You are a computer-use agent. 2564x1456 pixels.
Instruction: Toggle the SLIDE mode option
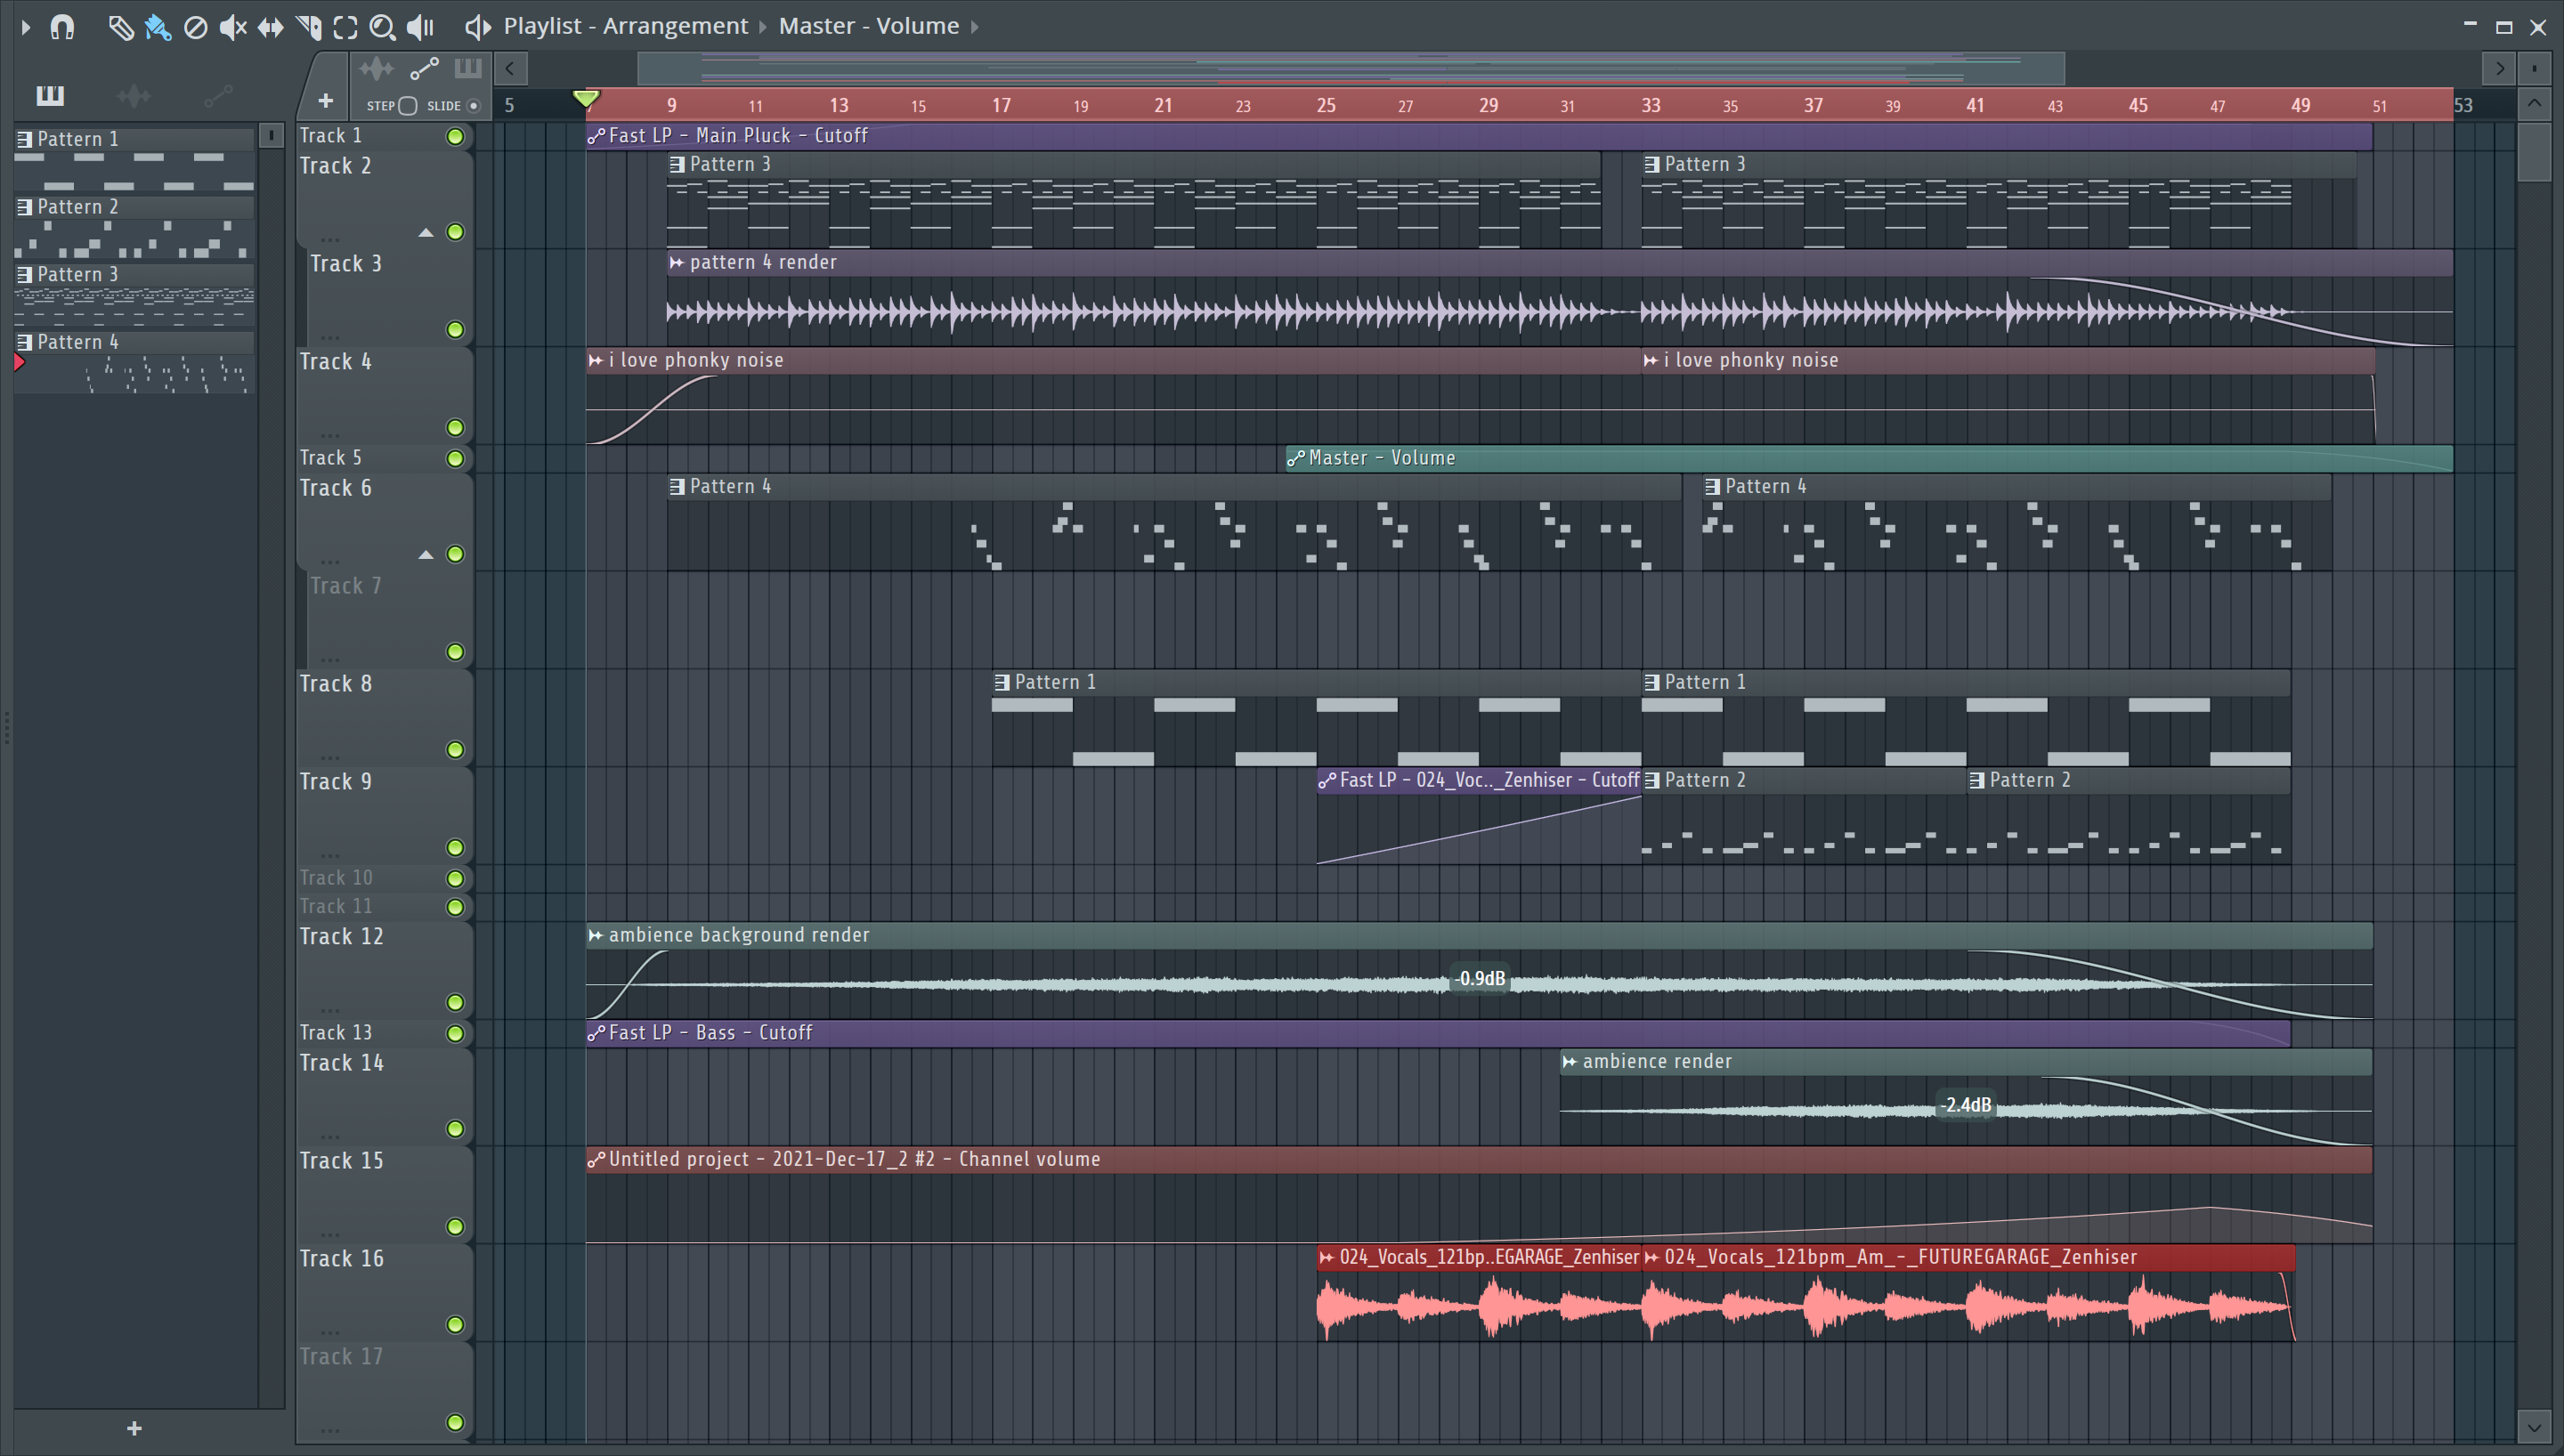(474, 106)
